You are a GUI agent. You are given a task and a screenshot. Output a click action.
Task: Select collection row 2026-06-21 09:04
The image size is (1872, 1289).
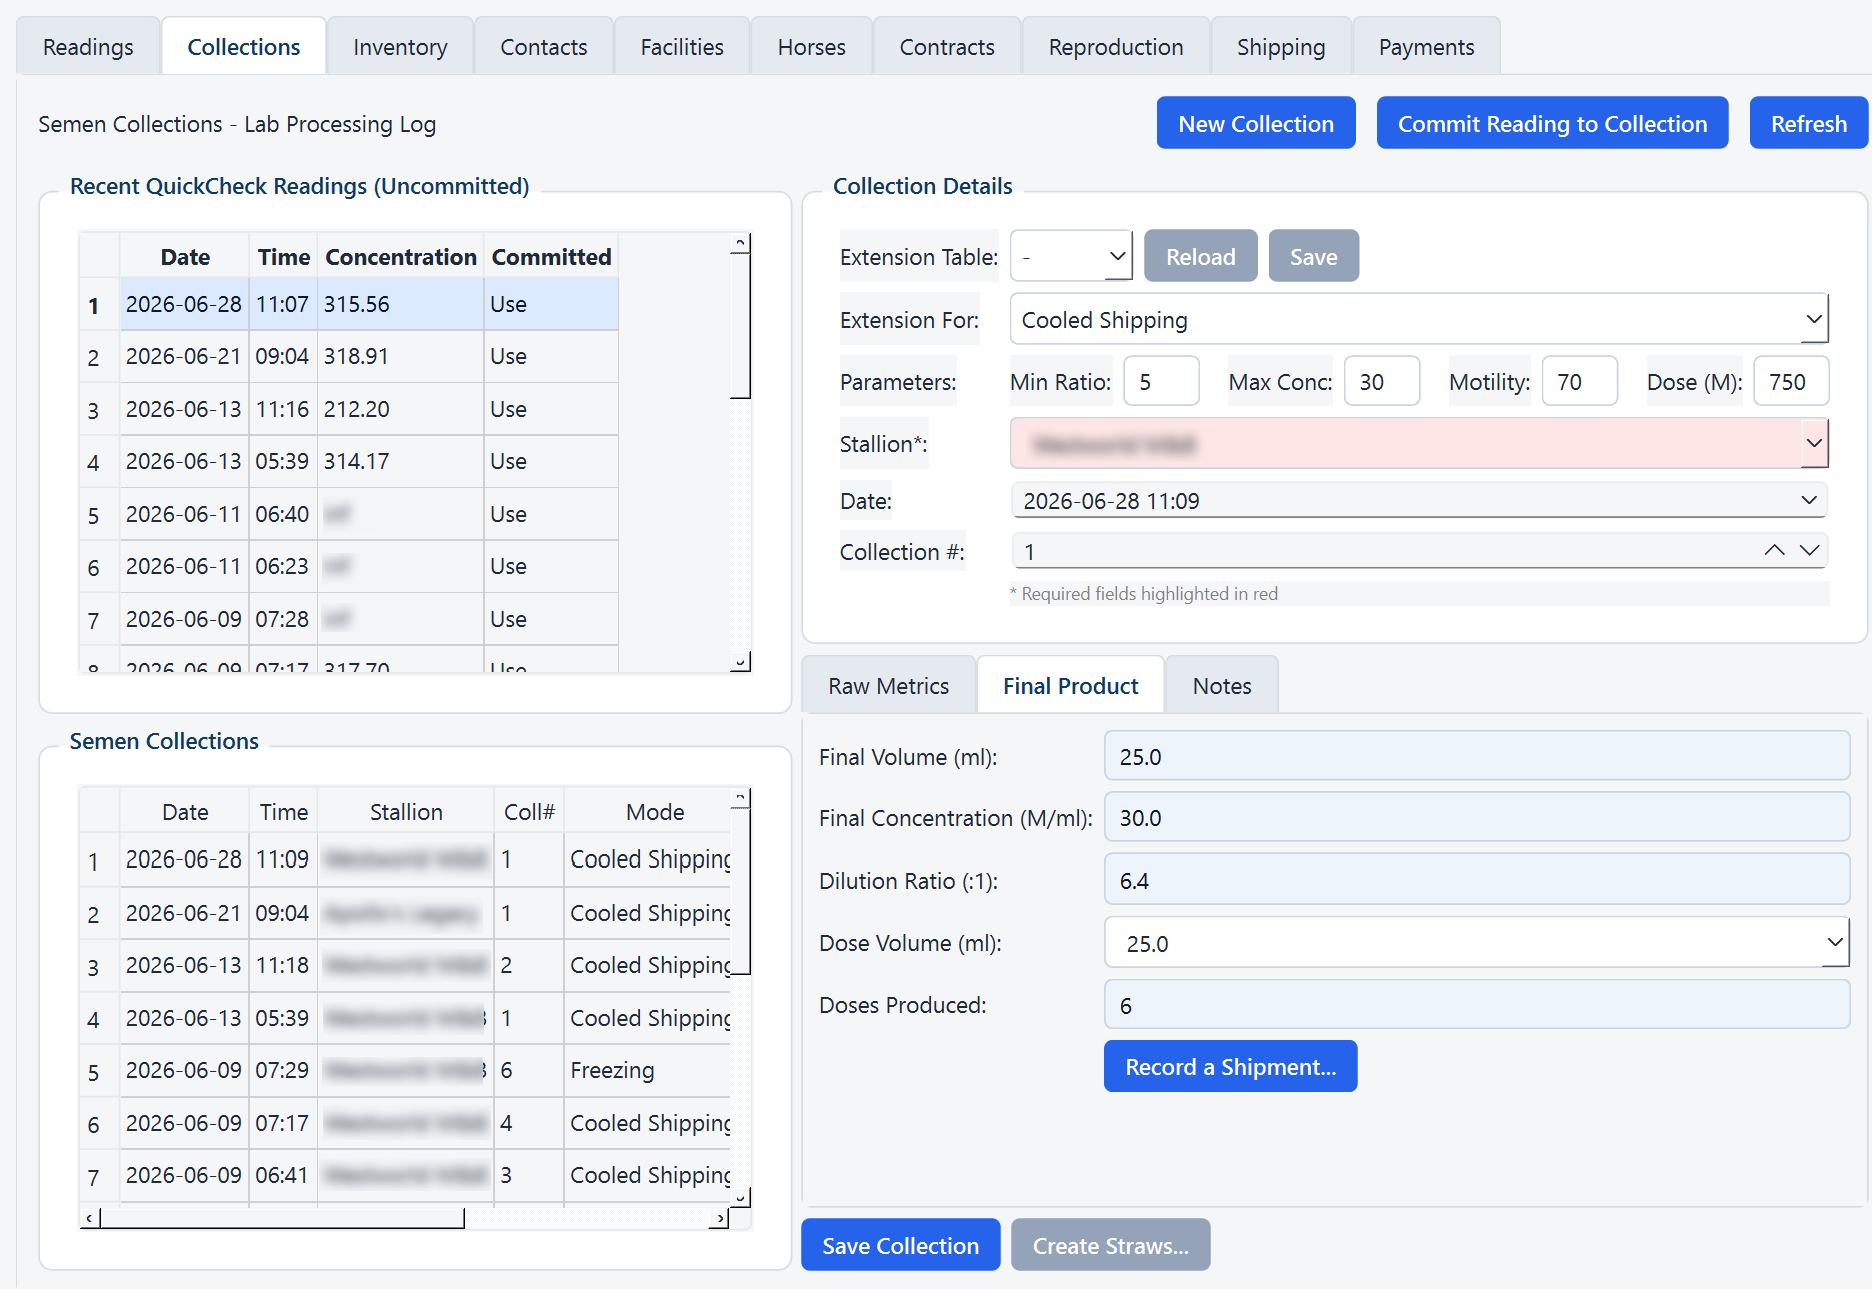tap(405, 913)
